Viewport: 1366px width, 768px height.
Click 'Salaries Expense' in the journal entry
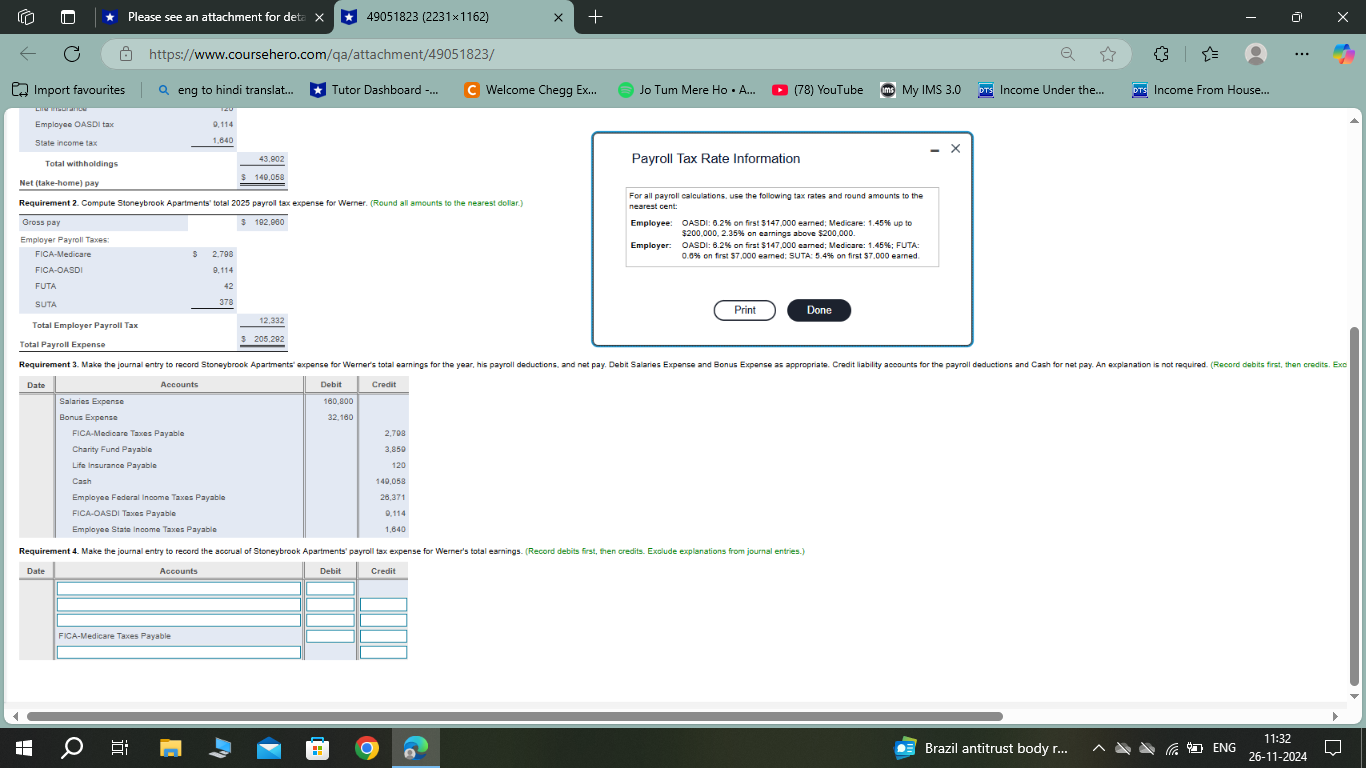tap(92, 401)
